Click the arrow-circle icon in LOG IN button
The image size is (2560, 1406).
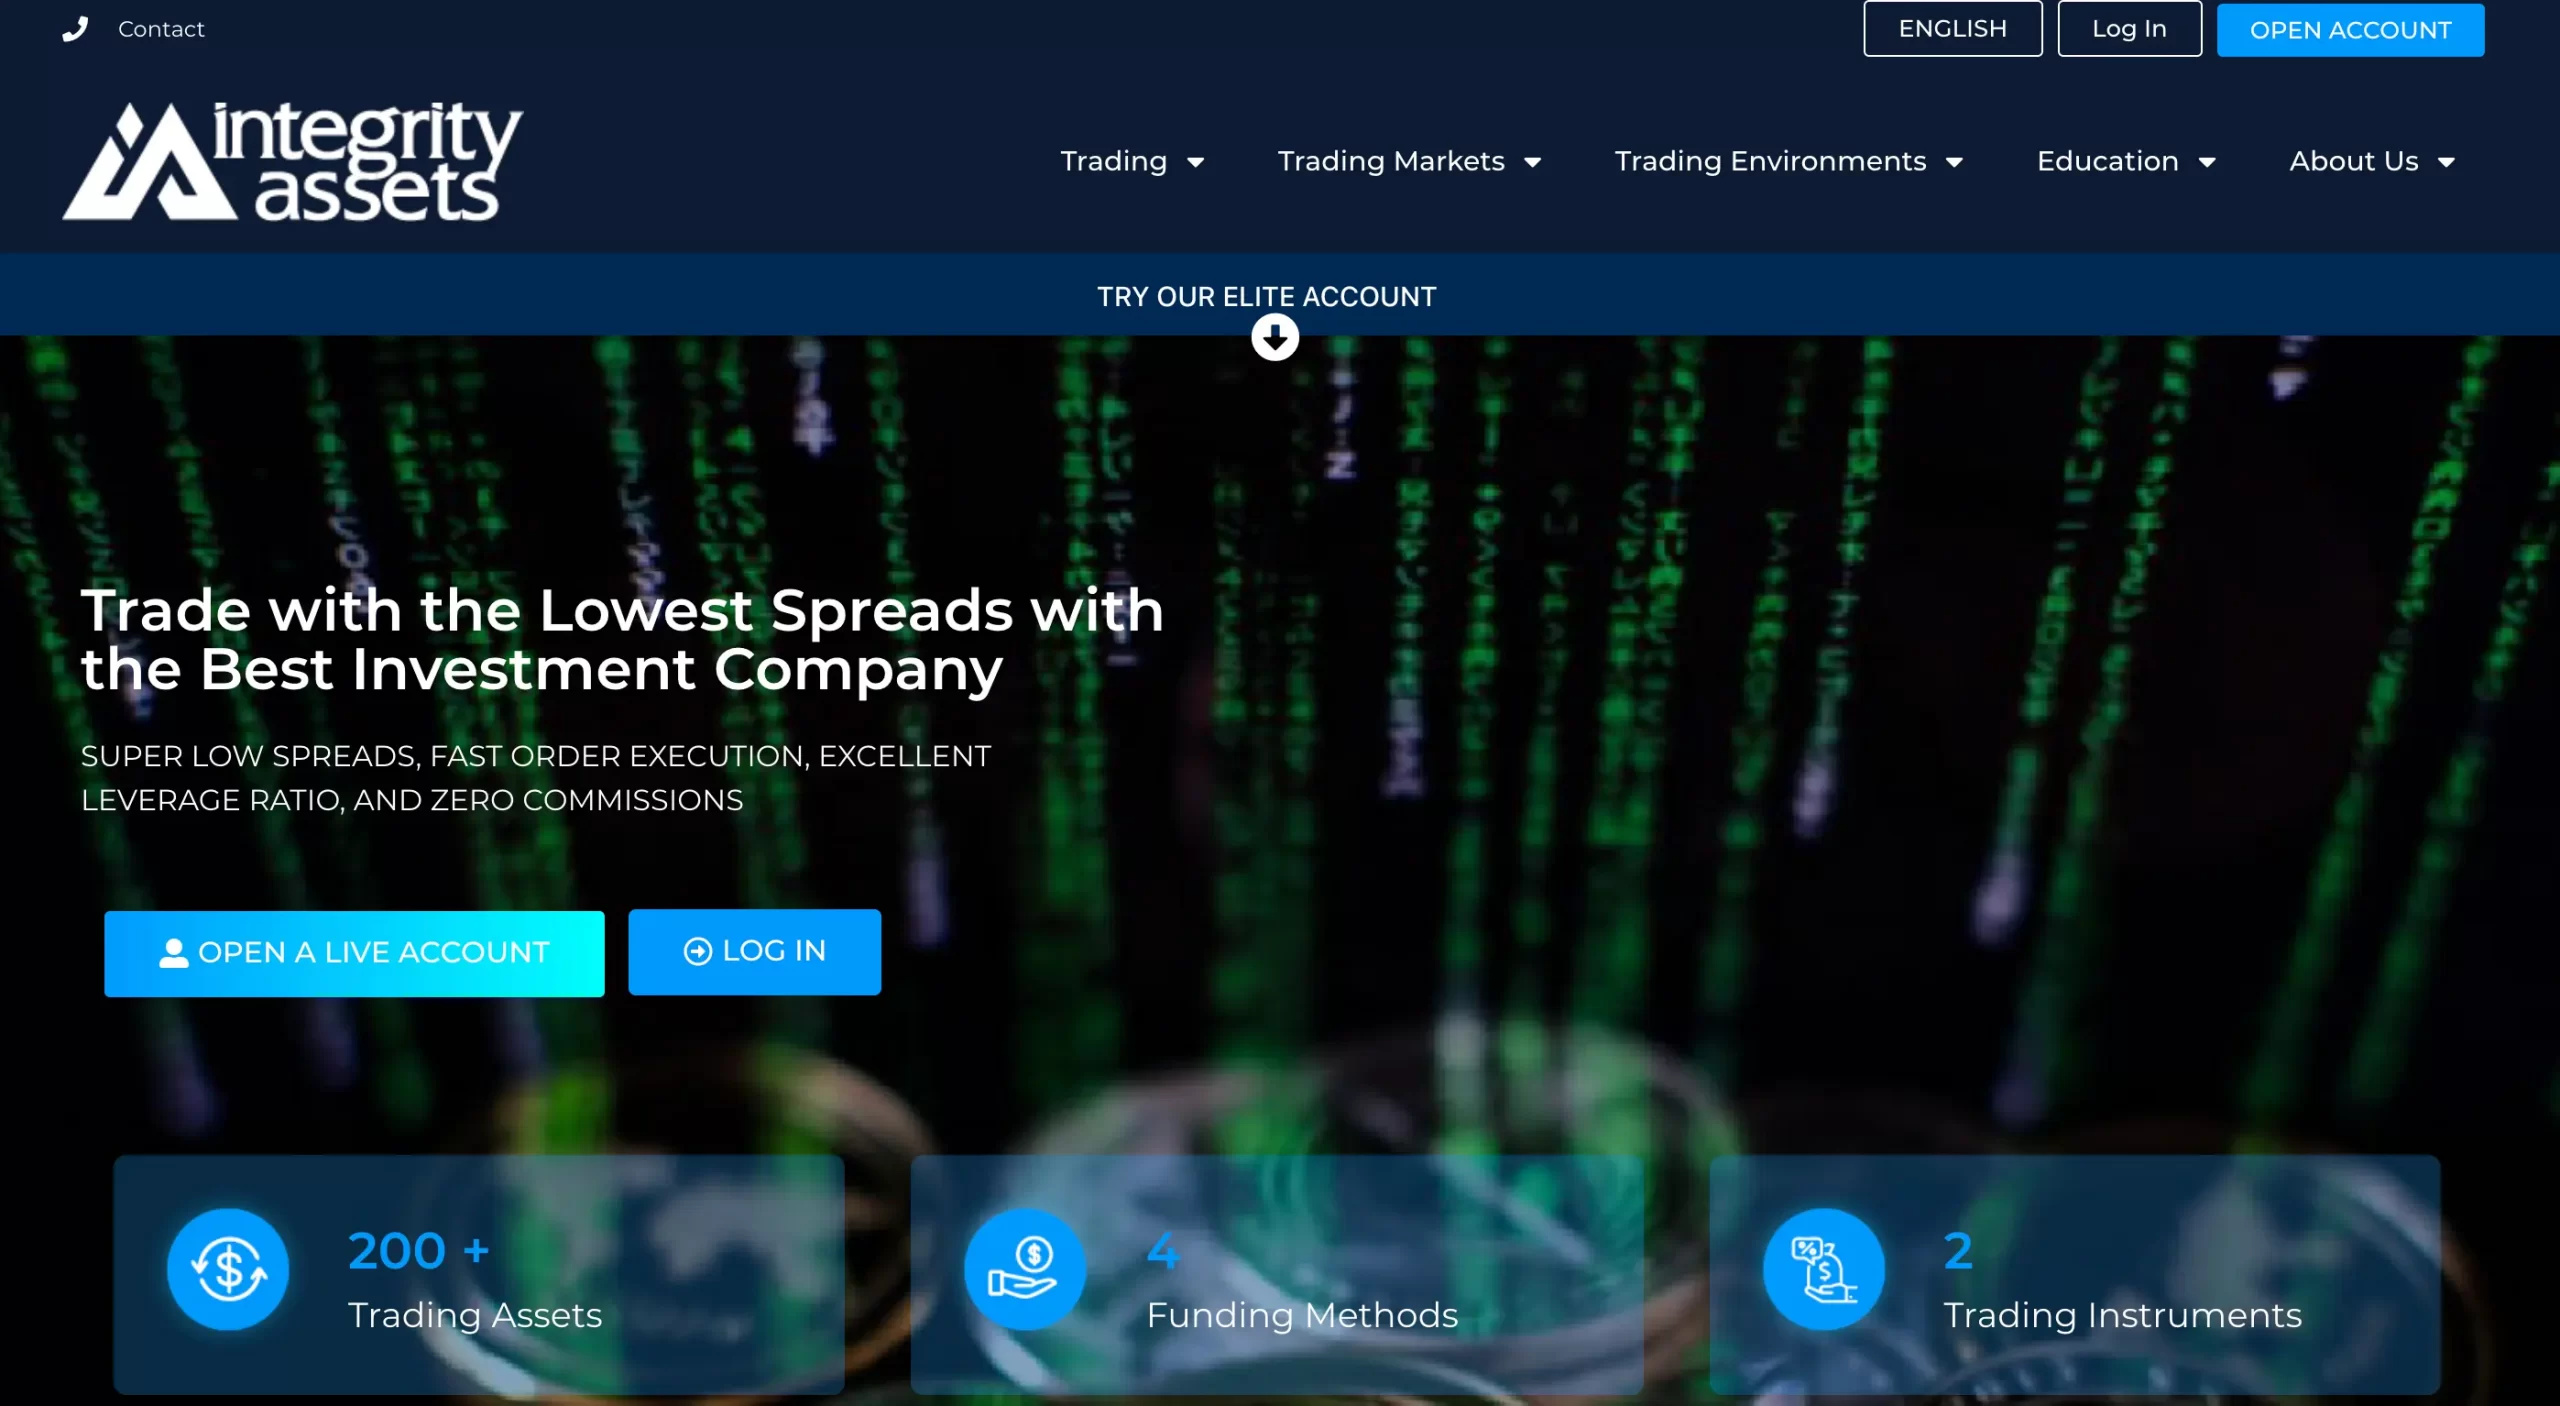pyautogui.click(x=698, y=951)
